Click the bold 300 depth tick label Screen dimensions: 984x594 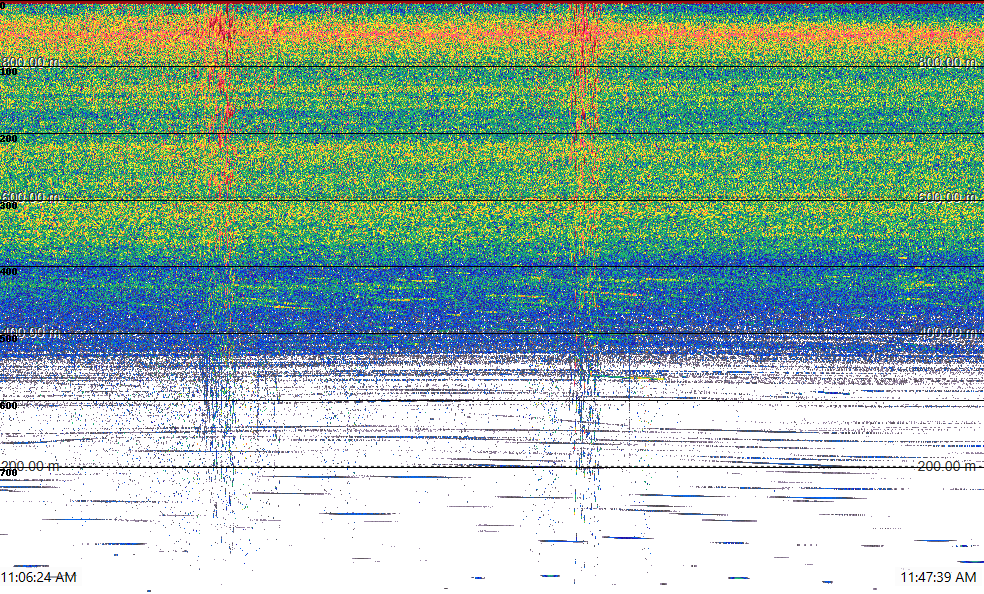pos(9,206)
